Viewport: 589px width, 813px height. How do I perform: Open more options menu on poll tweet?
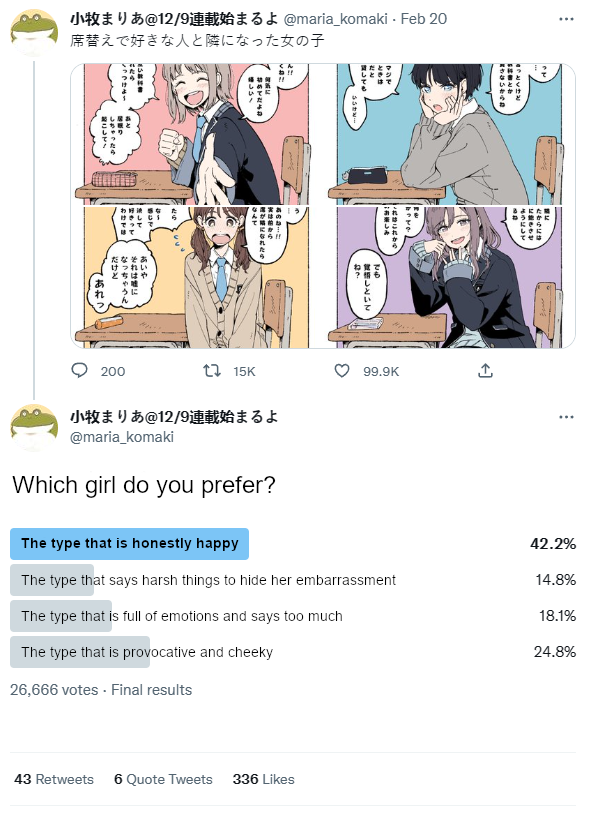566,417
